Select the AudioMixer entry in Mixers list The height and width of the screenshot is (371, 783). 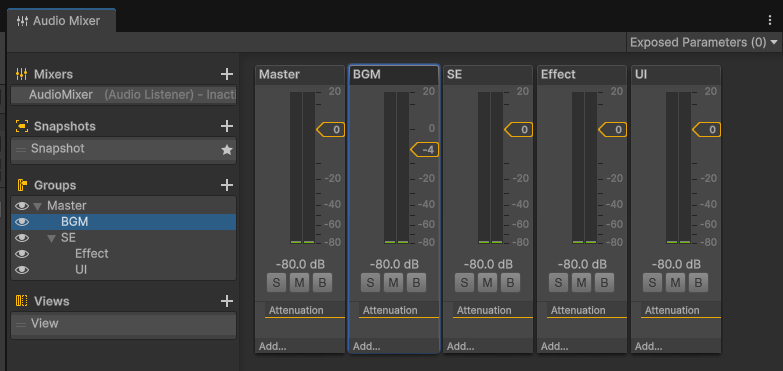[123, 95]
